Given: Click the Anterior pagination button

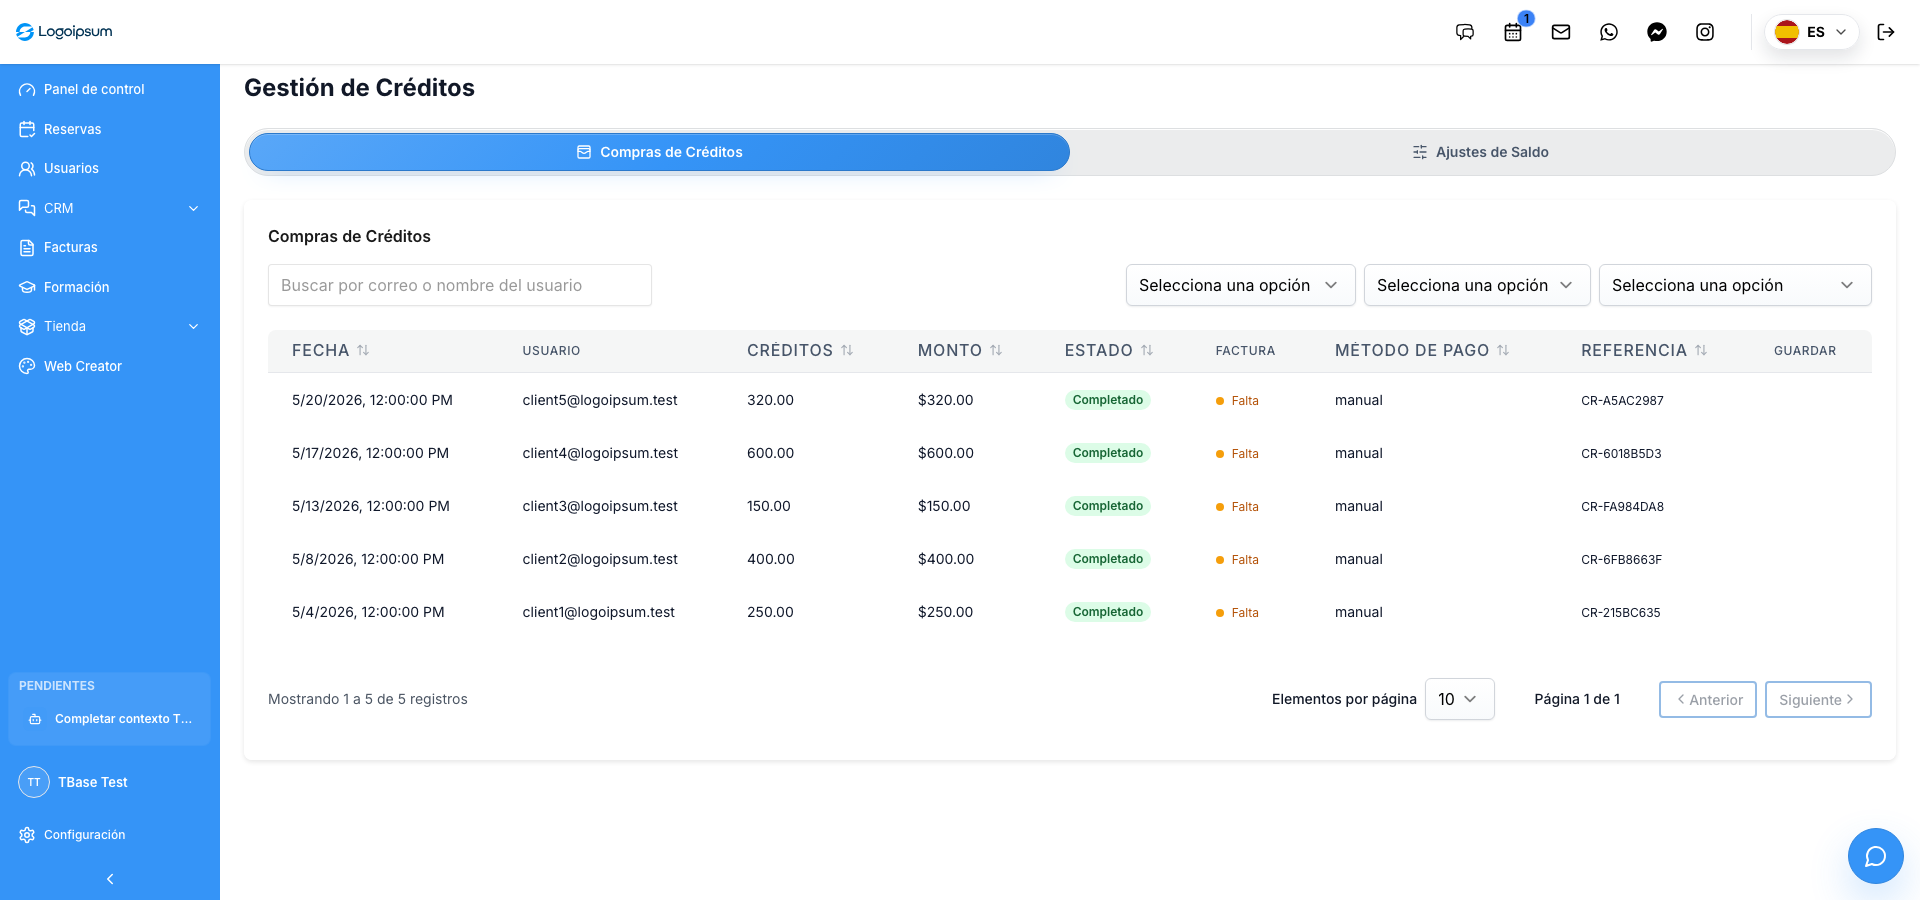Looking at the screenshot, I should tap(1707, 699).
